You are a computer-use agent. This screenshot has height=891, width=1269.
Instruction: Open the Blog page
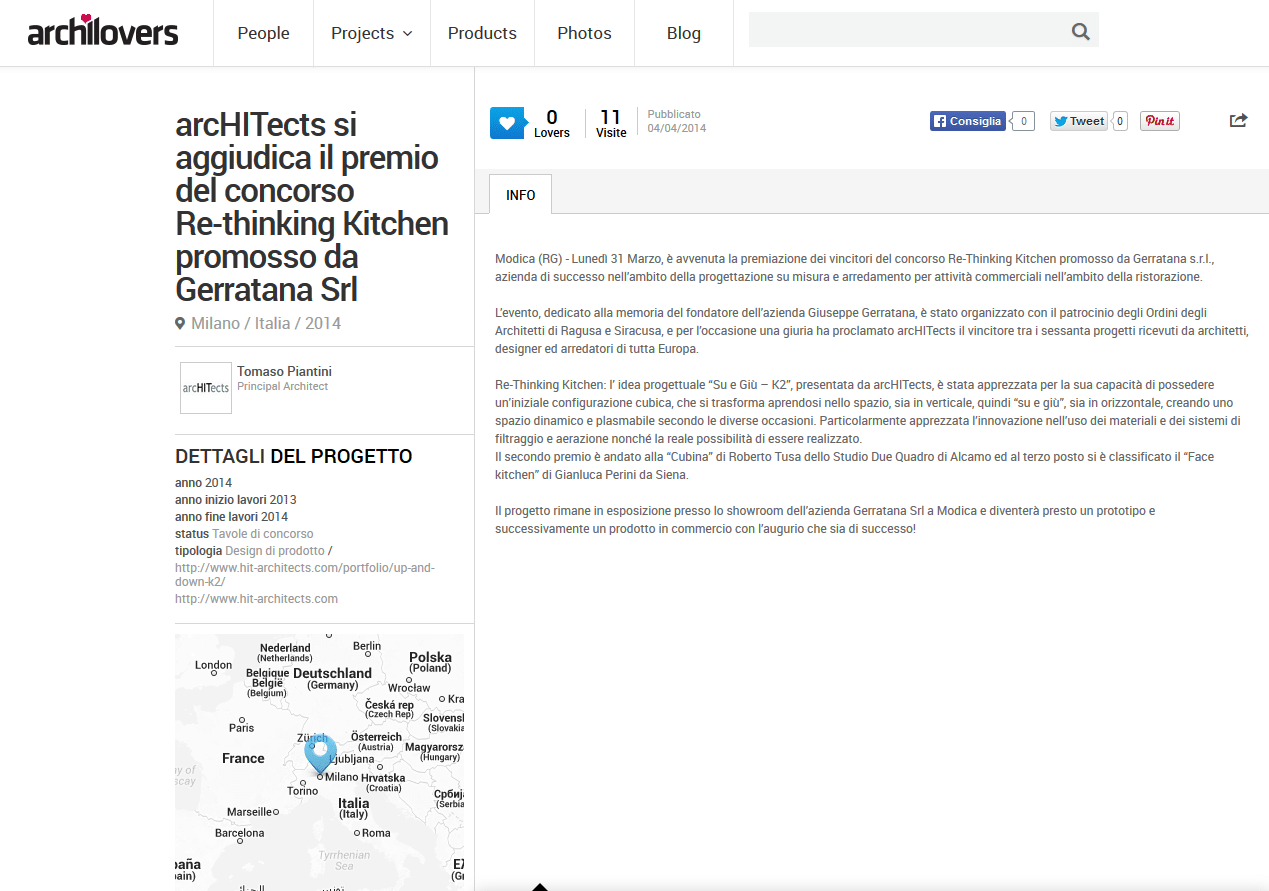(x=684, y=33)
